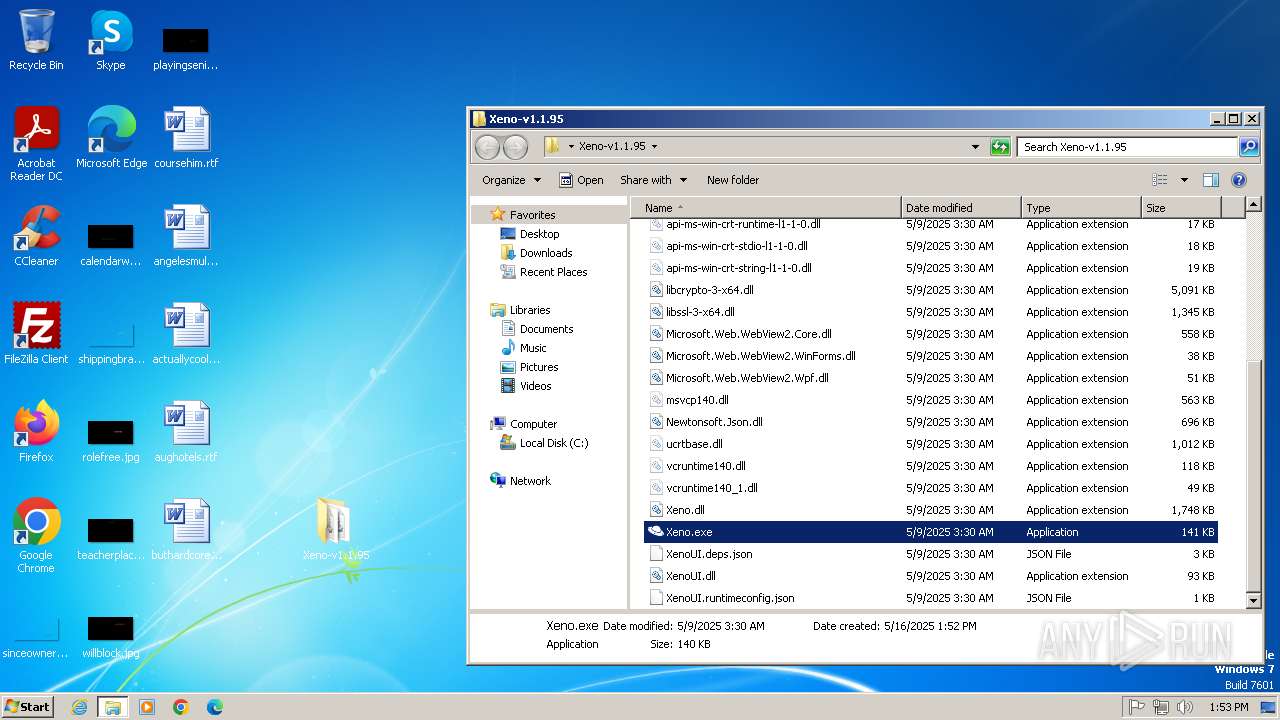Click the file list scroll-down arrow
Viewport: 1280px width, 720px height.
[1254, 600]
